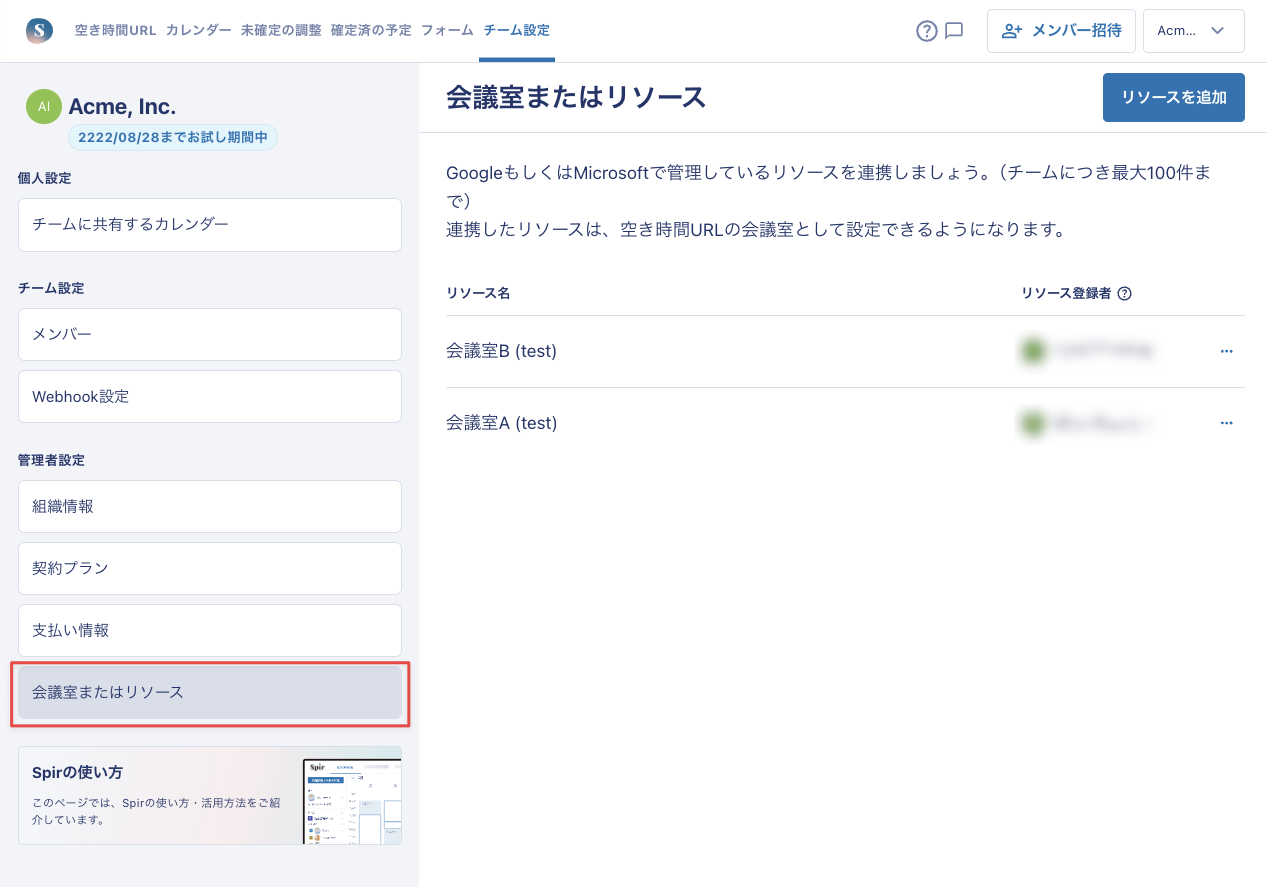Switch to the 空き時間URL tab
The height and width of the screenshot is (887, 1267).
tap(115, 31)
